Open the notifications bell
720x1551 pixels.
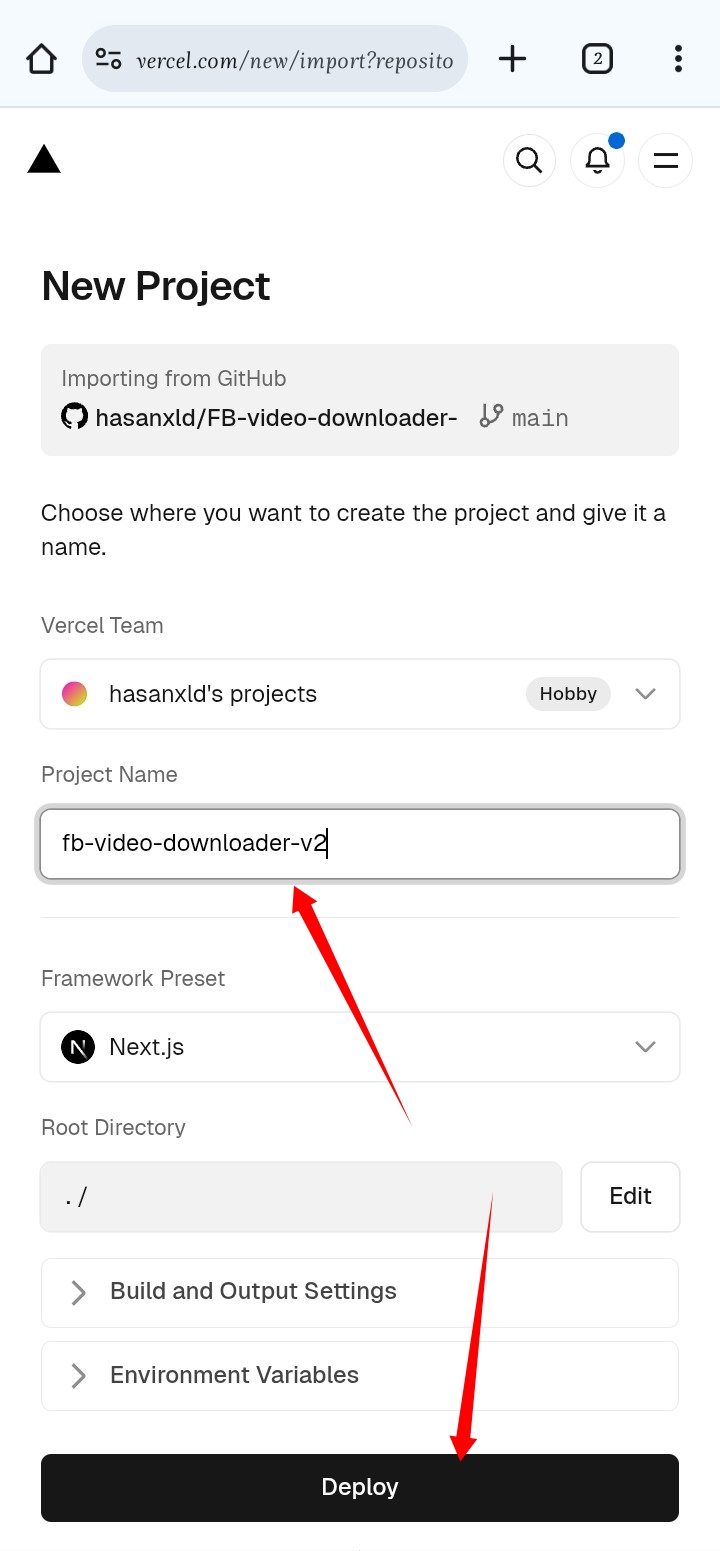tap(597, 160)
